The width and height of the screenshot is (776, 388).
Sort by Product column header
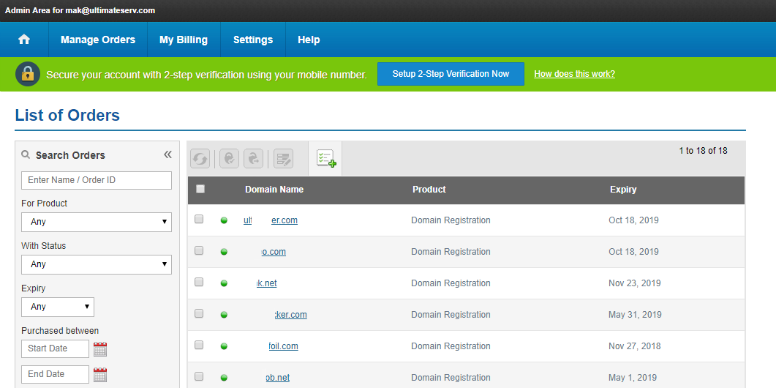pyautogui.click(x=429, y=190)
